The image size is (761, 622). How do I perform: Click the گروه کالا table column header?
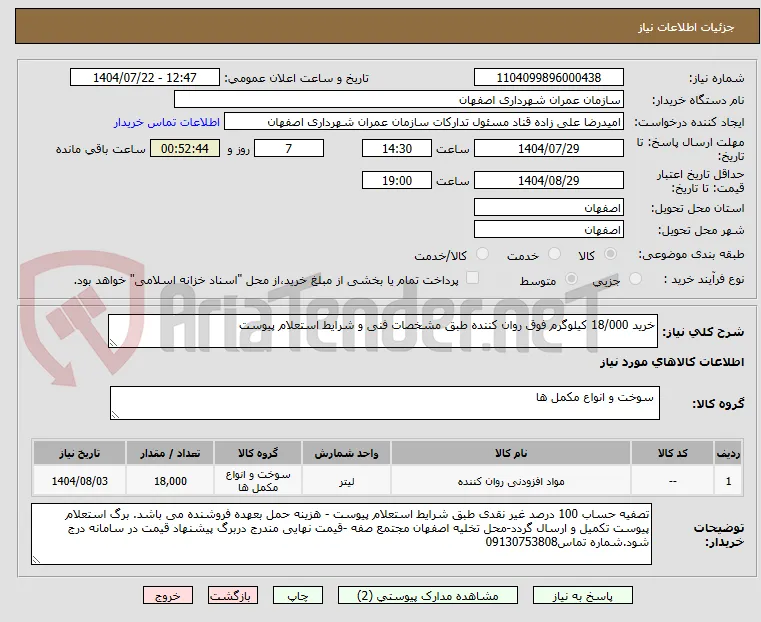click(258, 453)
